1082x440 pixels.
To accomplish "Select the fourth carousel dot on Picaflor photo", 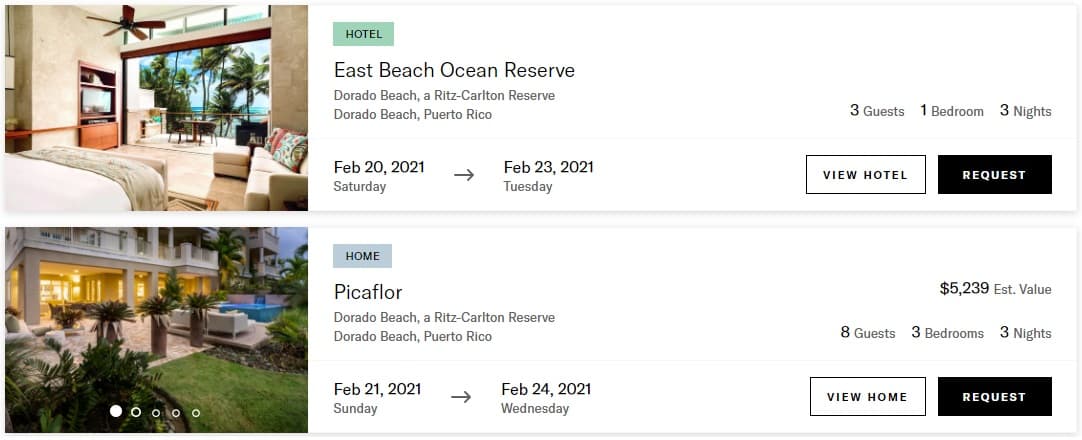I will [x=176, y=412].
